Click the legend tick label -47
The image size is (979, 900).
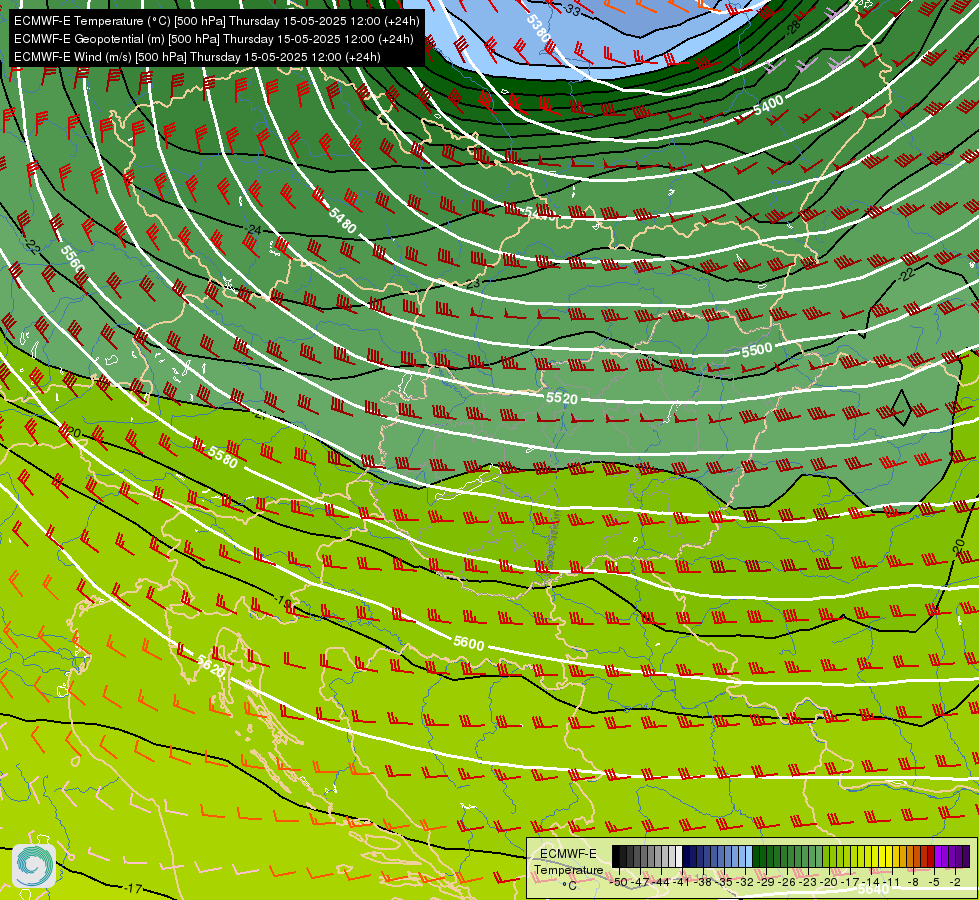coord(640,882)
